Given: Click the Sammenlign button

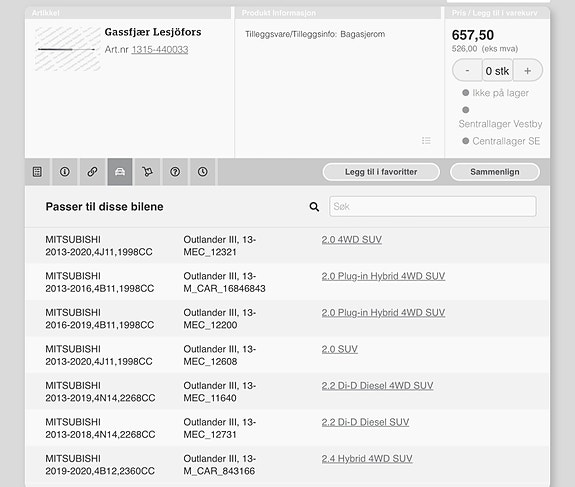Looking at the screenshot, I should click(495, 172).
